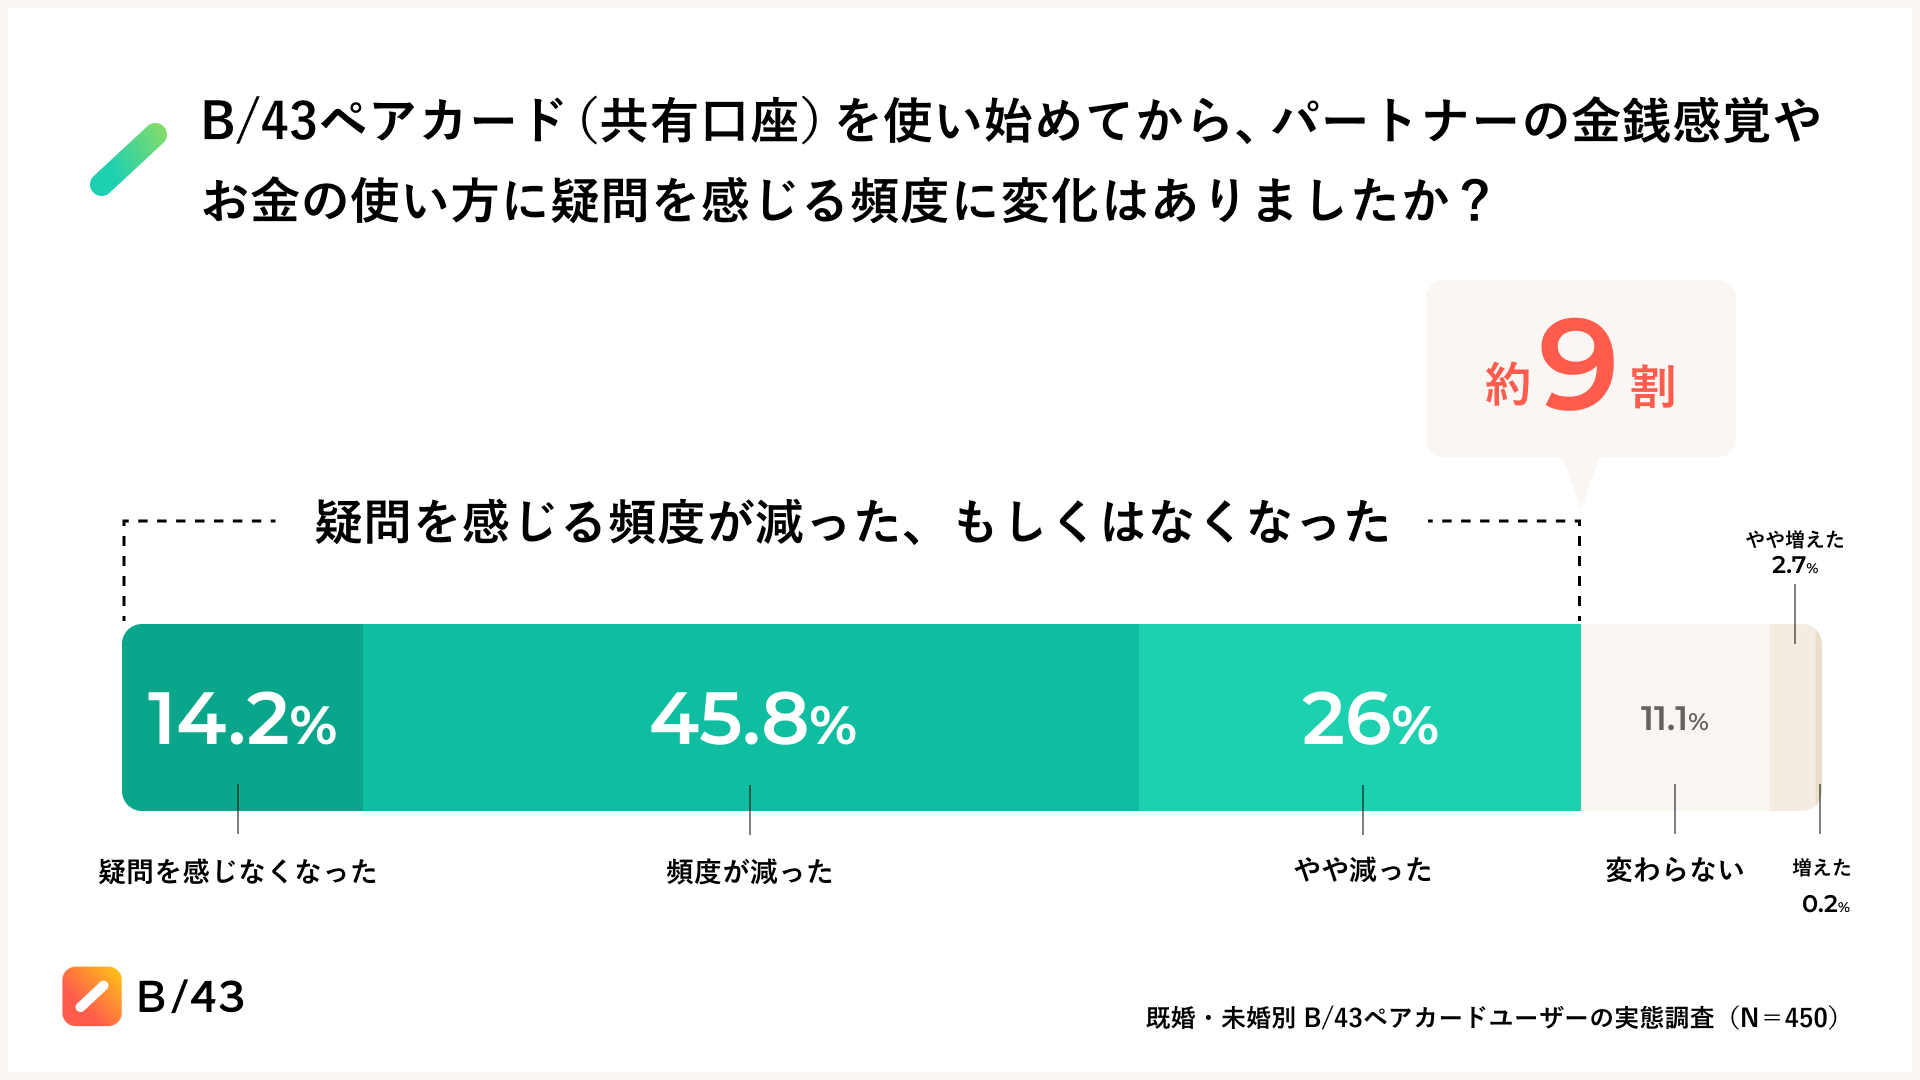
Task: Click the 14.2% percentage text
Action: (x=242, y=720)
